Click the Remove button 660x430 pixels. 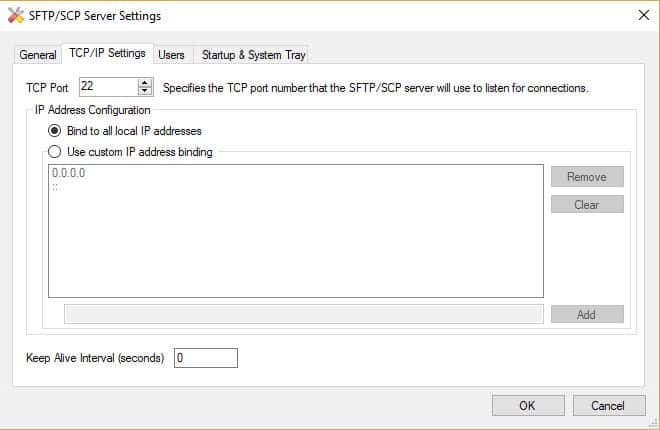pyautogui.click(x=587, y=177)
